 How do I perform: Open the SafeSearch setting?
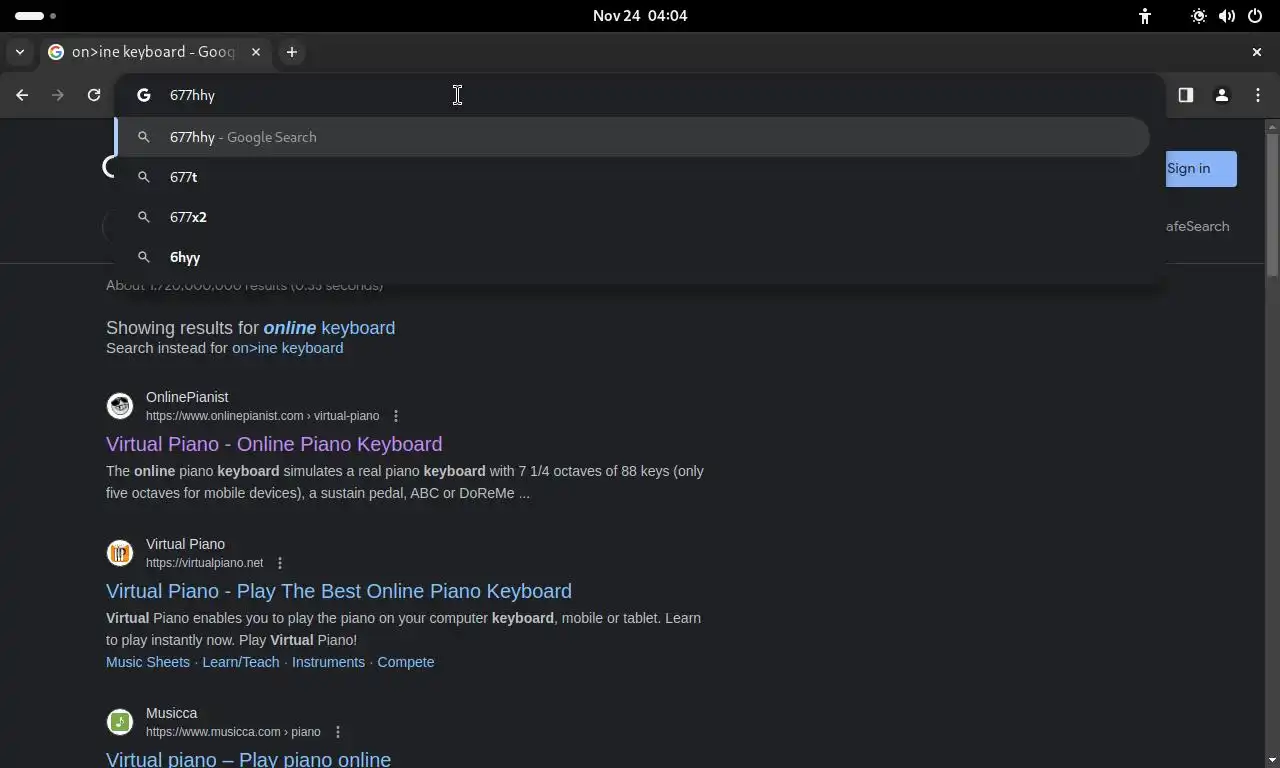coord(1197,226)
